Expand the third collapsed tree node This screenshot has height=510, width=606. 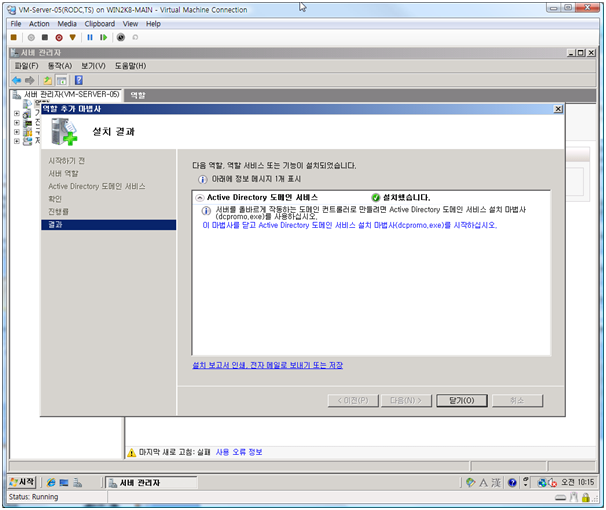(17, 132)
